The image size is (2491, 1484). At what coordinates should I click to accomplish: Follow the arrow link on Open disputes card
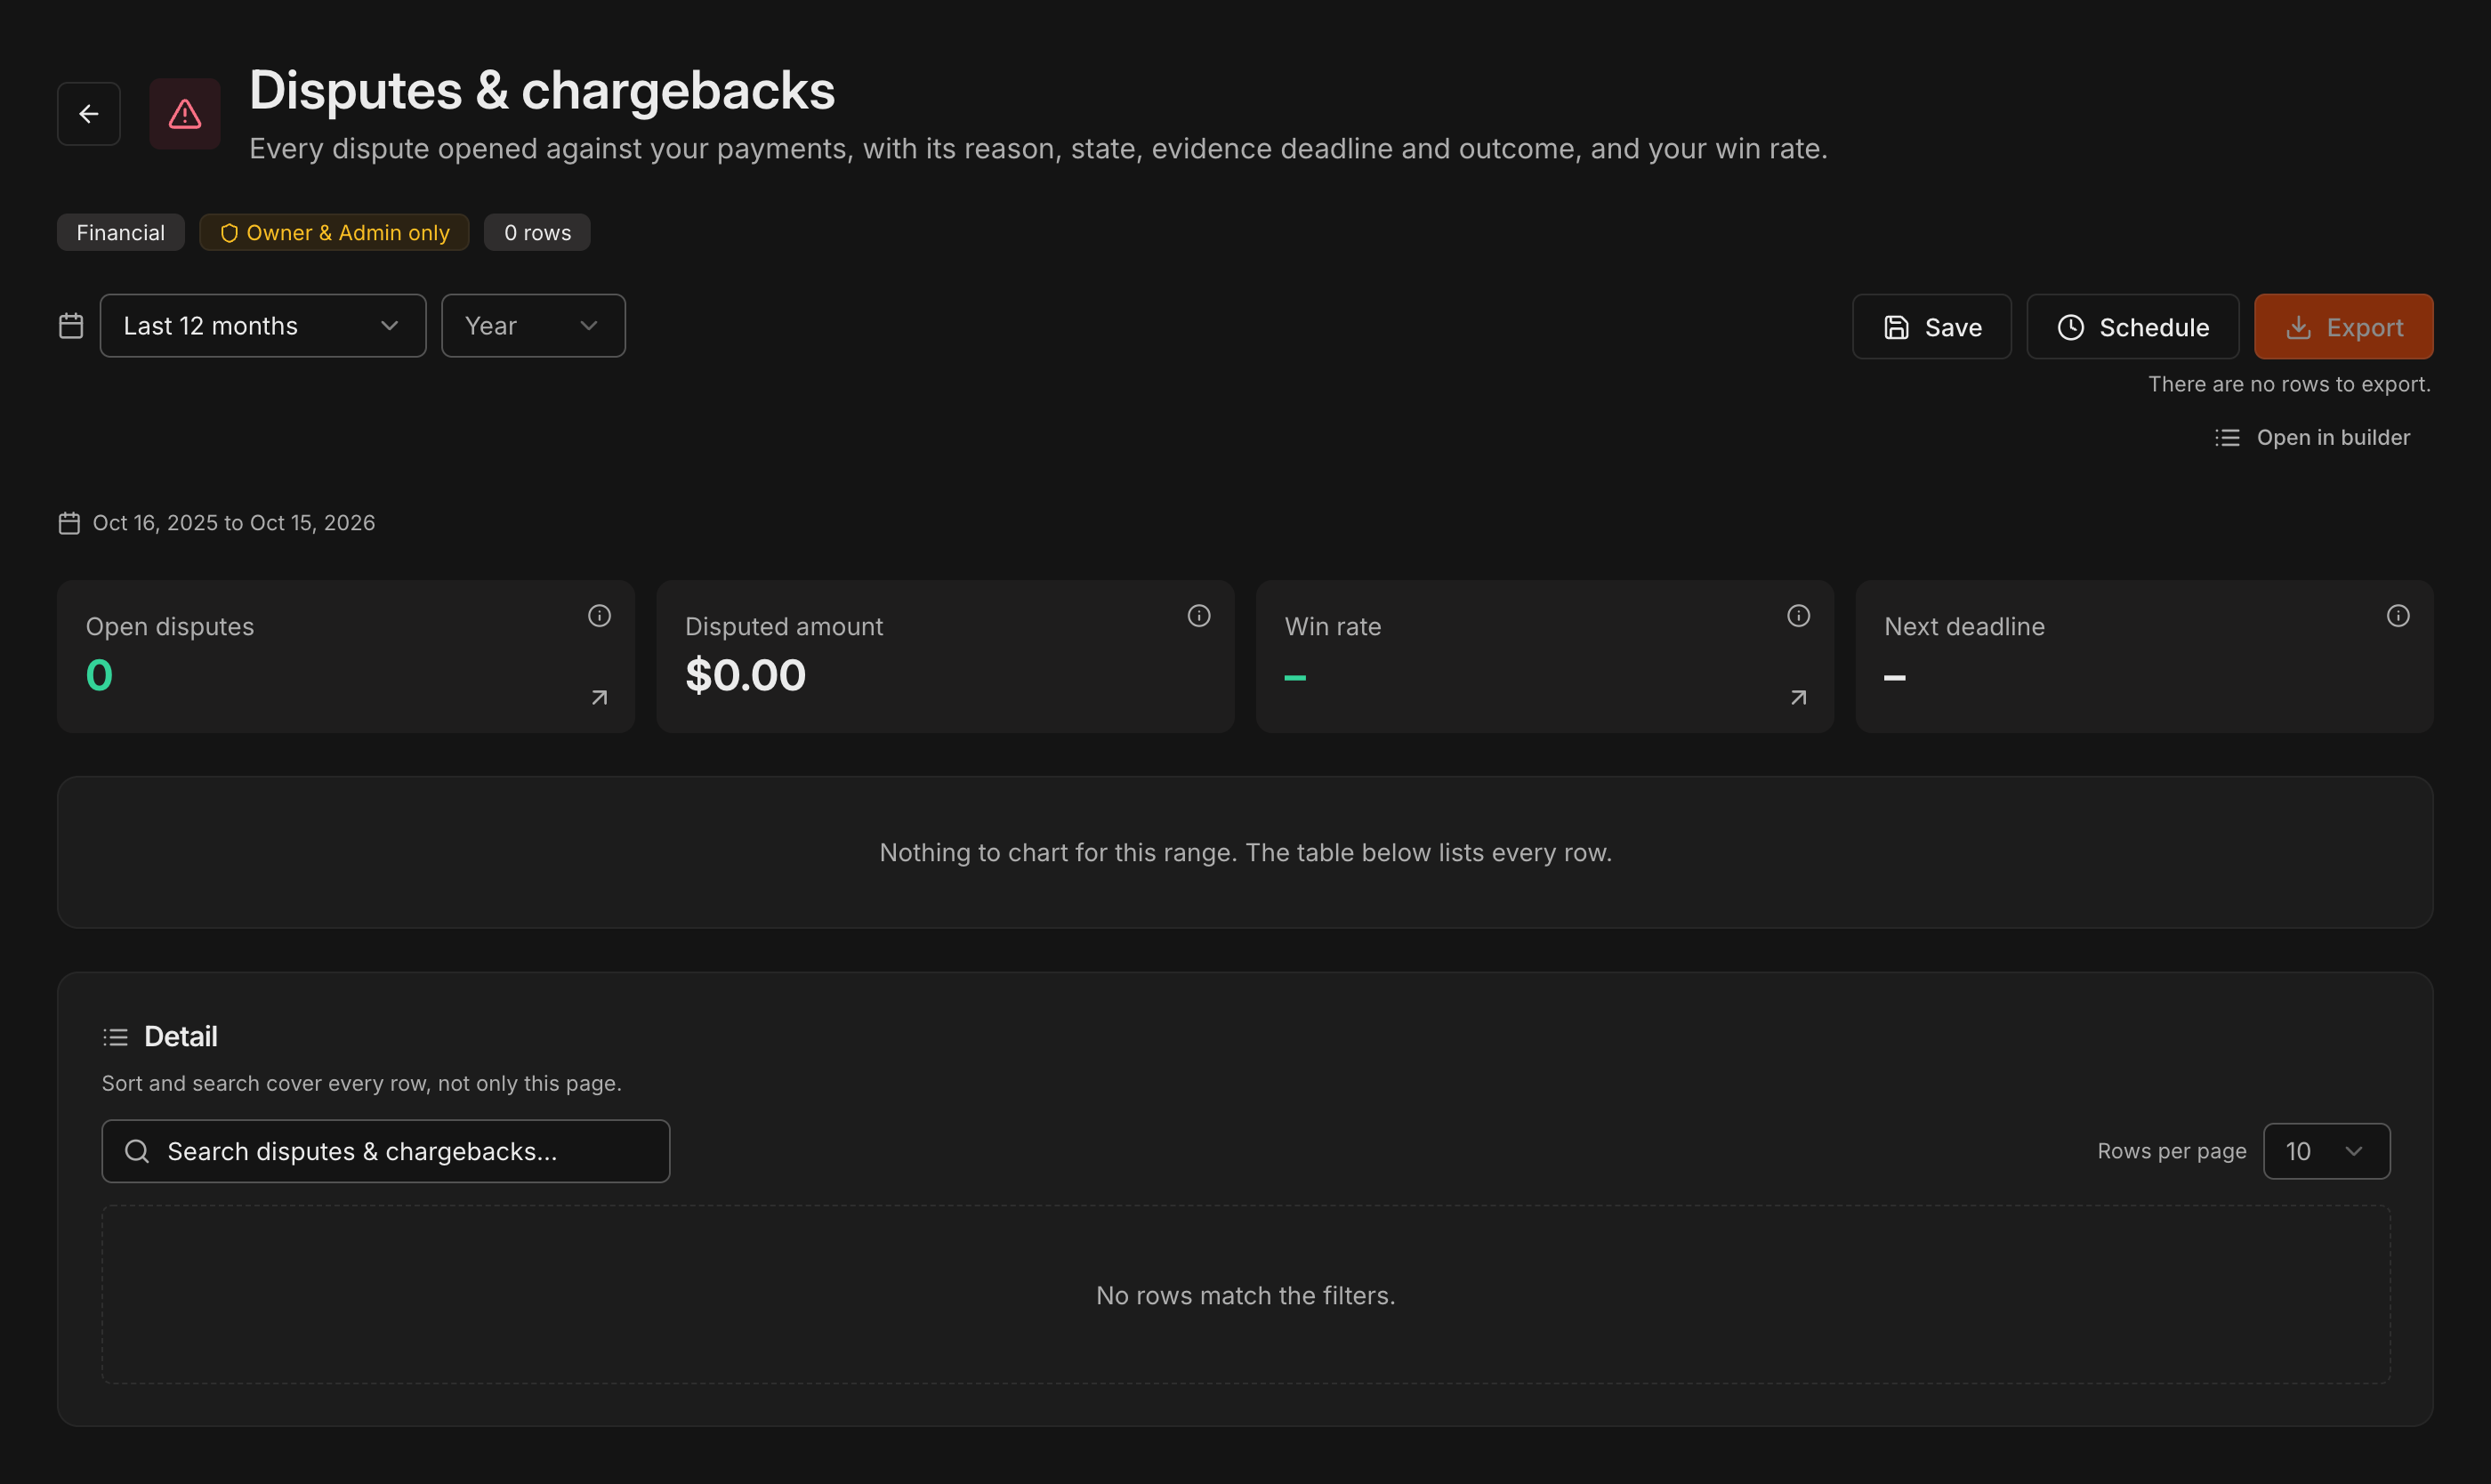tap(599, 697)
